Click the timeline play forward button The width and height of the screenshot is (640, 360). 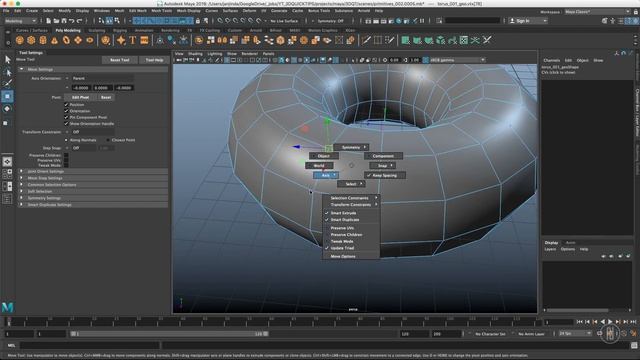coord(610,322)
